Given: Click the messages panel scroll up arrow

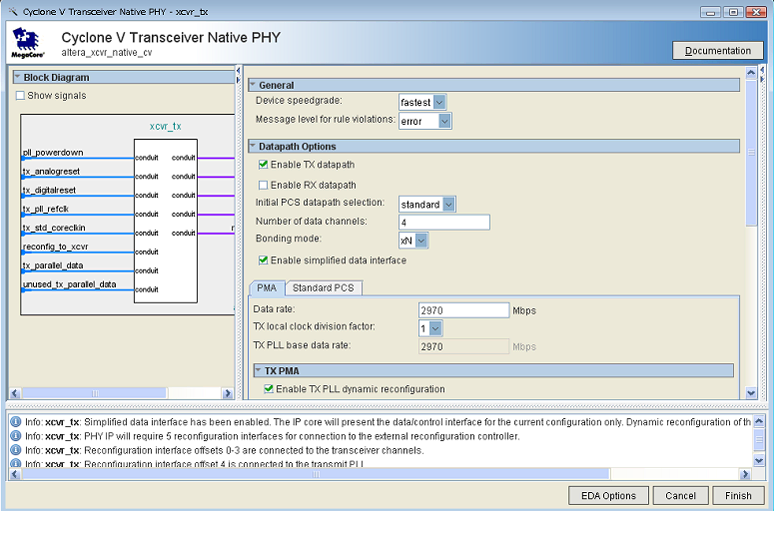Looking at the screenshot, I should [x=759, y=421].
